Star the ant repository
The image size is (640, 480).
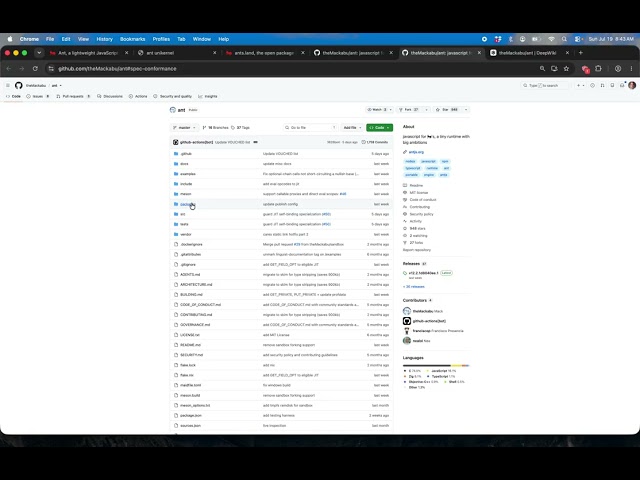coord(447,110)
